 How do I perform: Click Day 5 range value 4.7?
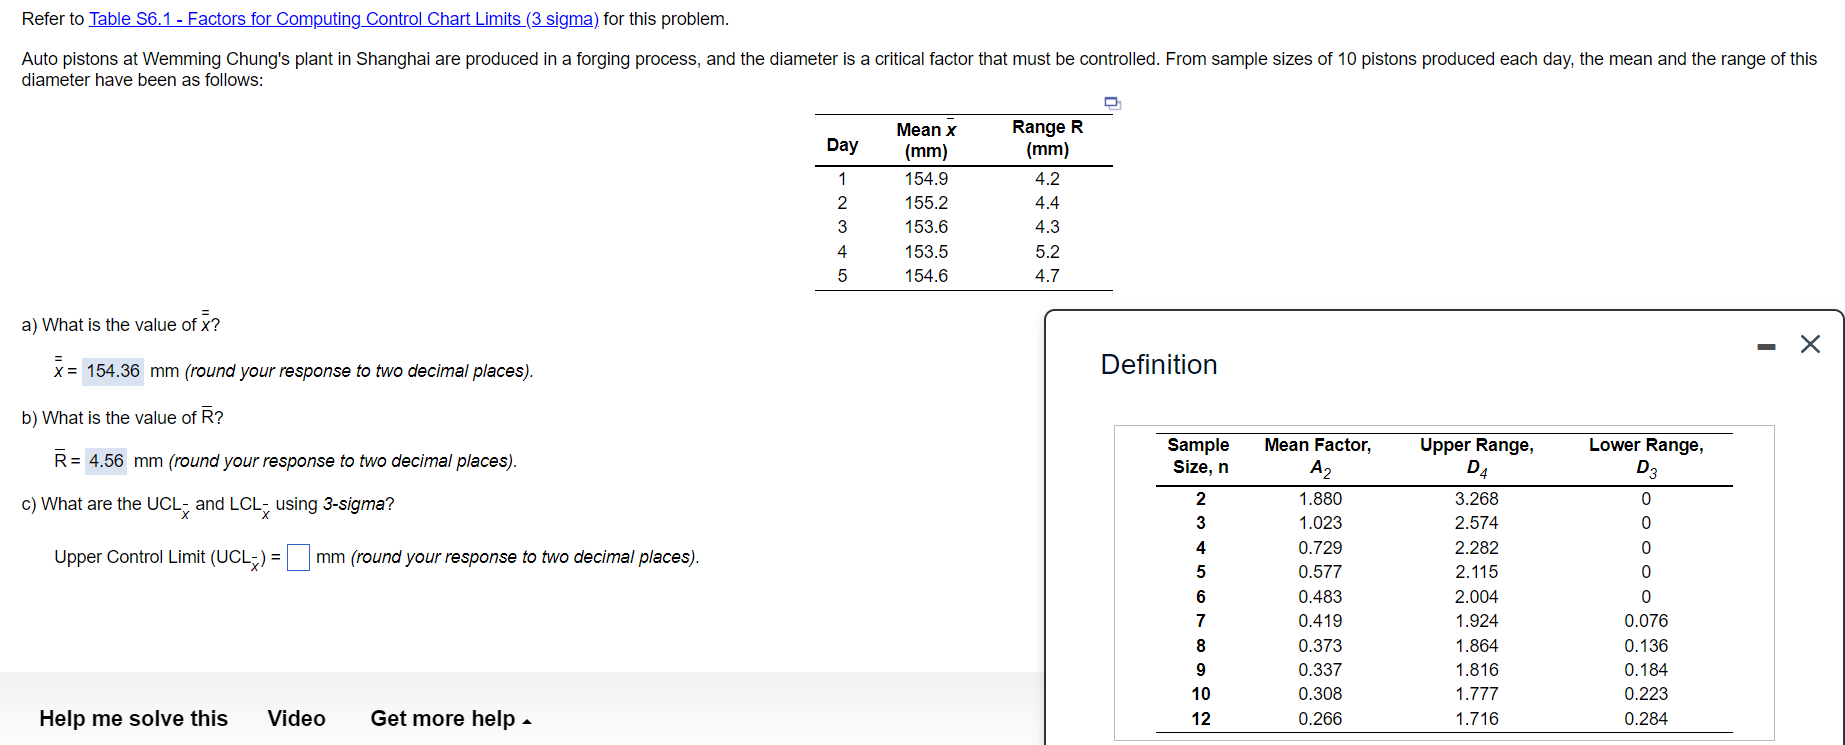click(1047, 276)
